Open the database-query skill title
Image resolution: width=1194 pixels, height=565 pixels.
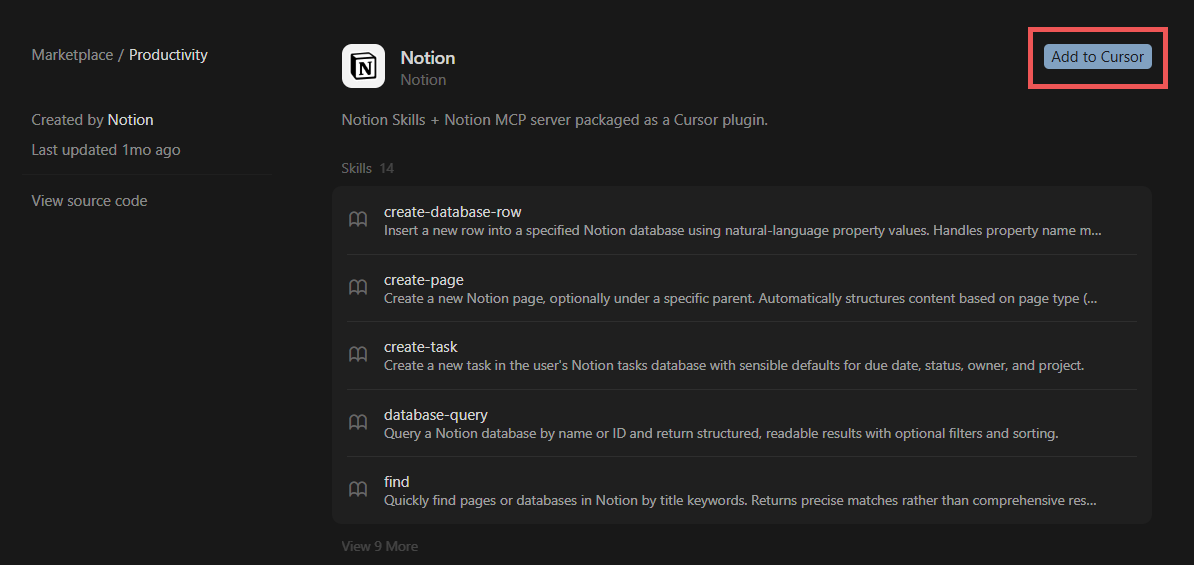pyautogui.click(x=435, y=414)
